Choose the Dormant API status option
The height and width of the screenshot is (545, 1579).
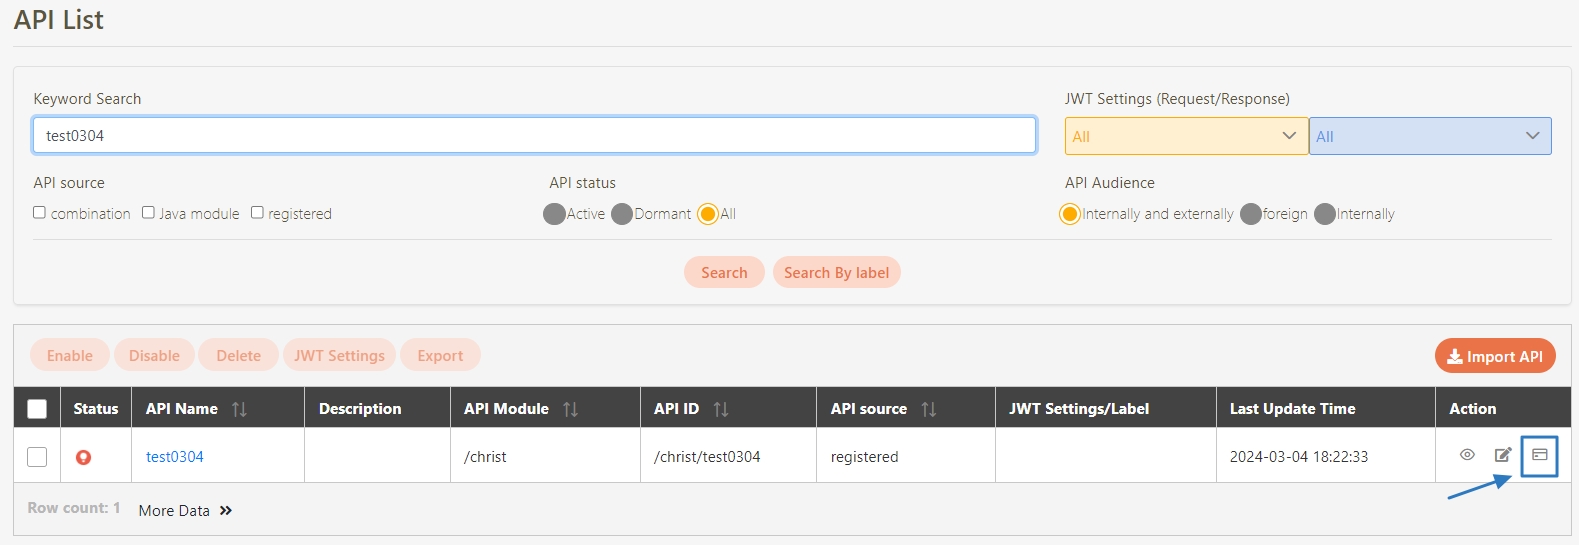click(x=621, y=214)
